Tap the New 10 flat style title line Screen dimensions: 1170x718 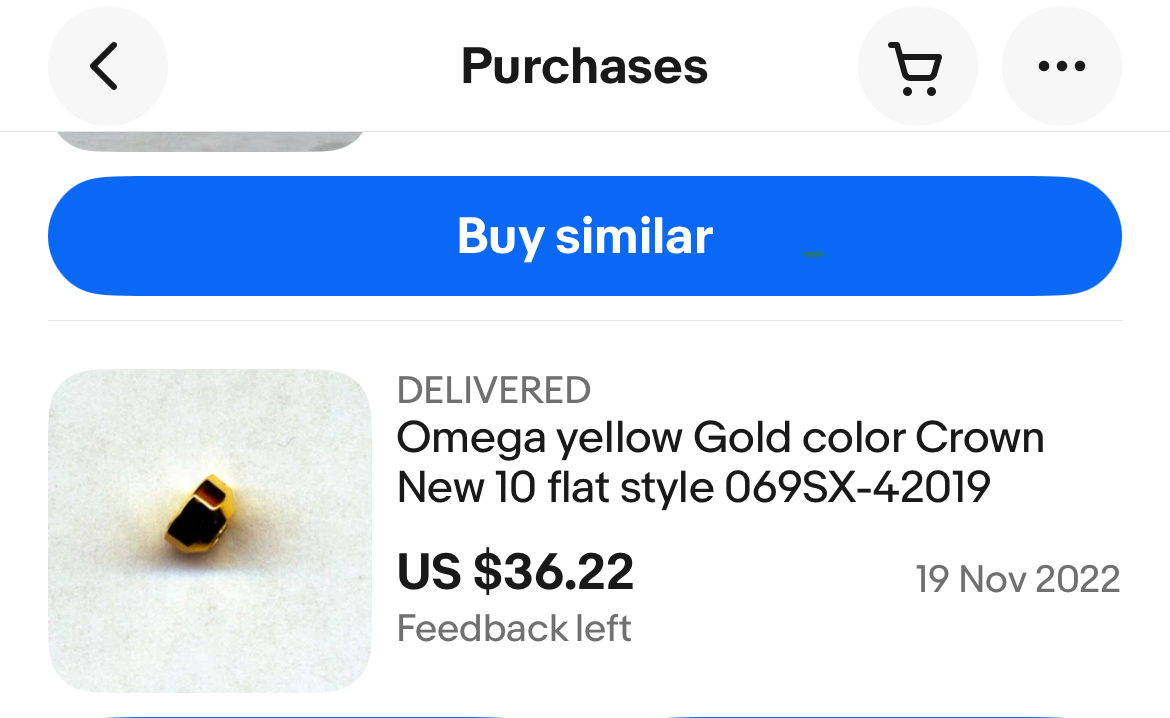(556, 488)
